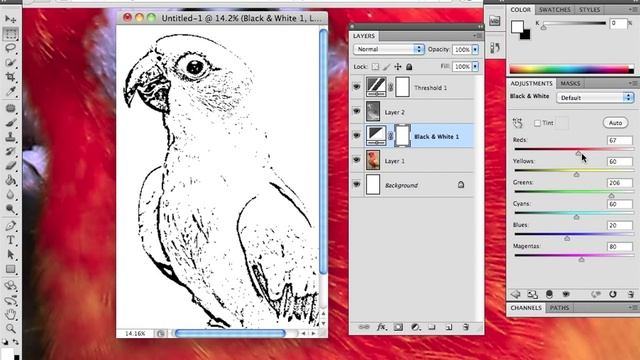Screen dimensions: 640x360
Task: Click the Blues value field
Action: 620,225
